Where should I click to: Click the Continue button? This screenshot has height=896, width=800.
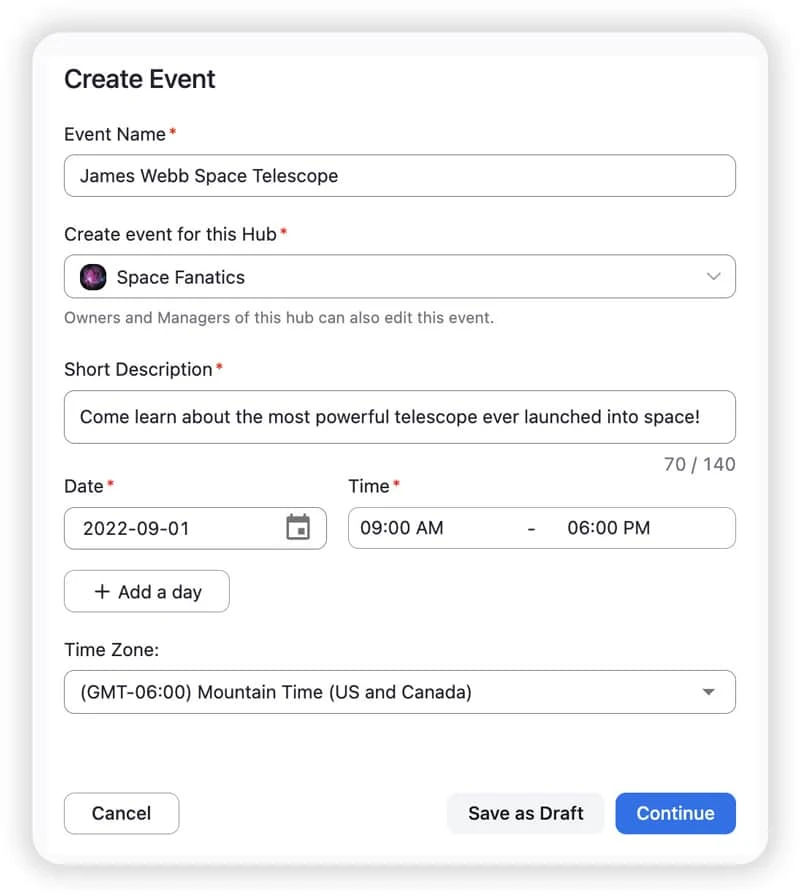click(675, 813)
